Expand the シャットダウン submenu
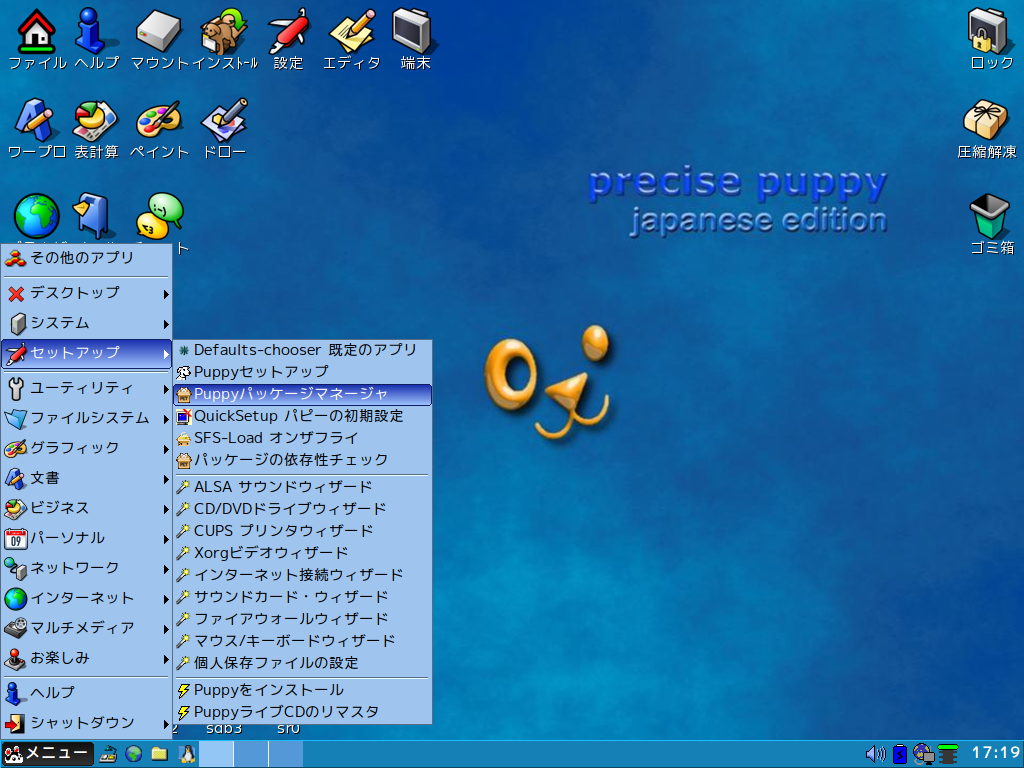This screenshot has height=768, width=1024. pyautogui.click(x=86, y=724)
